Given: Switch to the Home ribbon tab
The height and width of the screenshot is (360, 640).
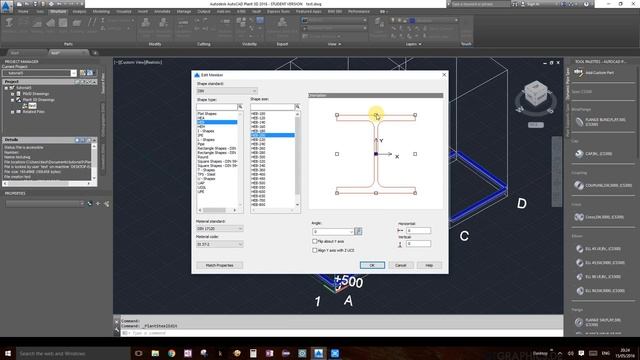Looking at the screenshot, I should [x=23, y=11].
